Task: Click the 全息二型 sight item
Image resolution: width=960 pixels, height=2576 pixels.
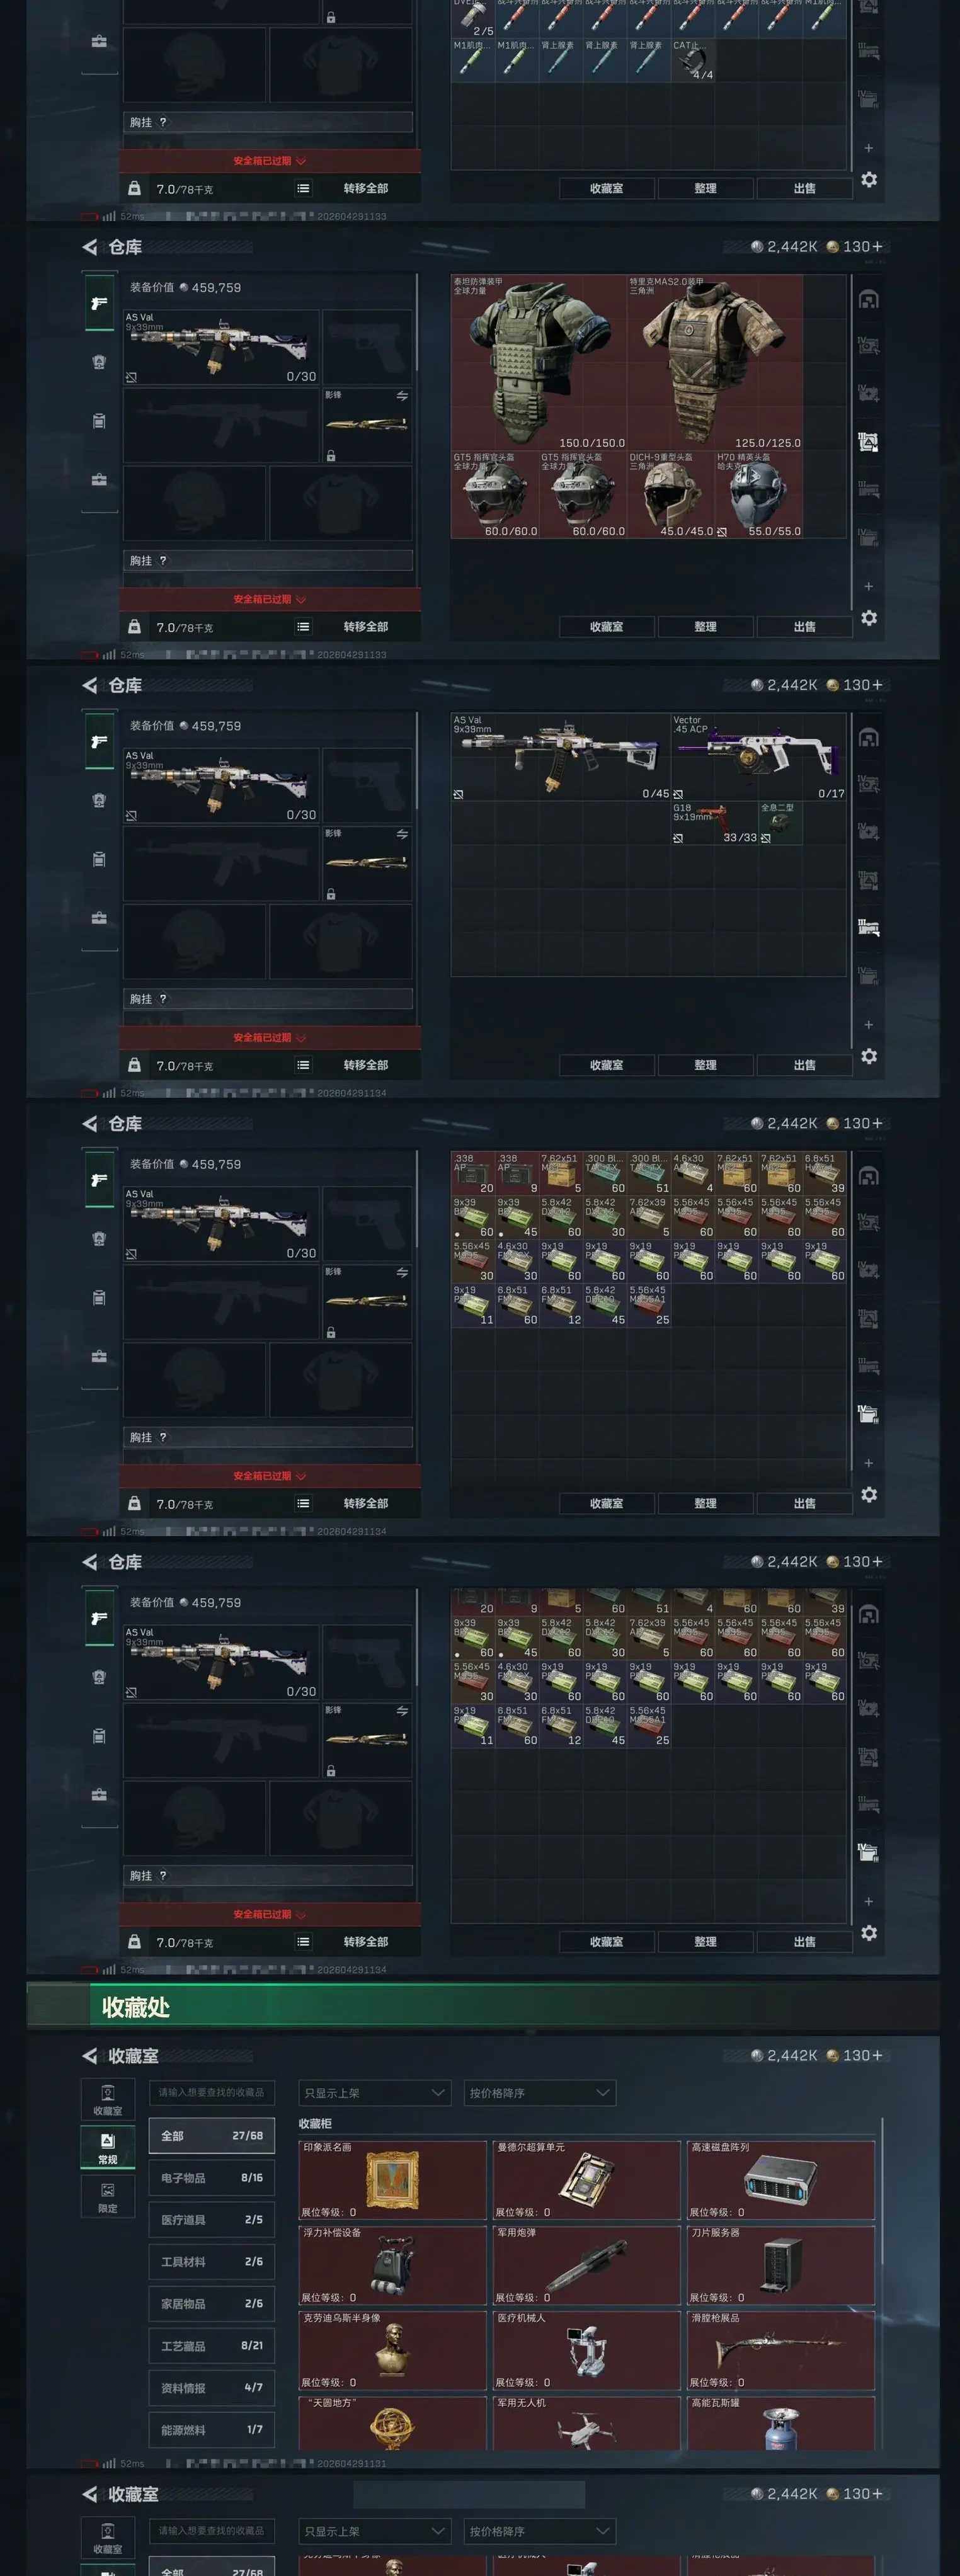Action: 780,823
